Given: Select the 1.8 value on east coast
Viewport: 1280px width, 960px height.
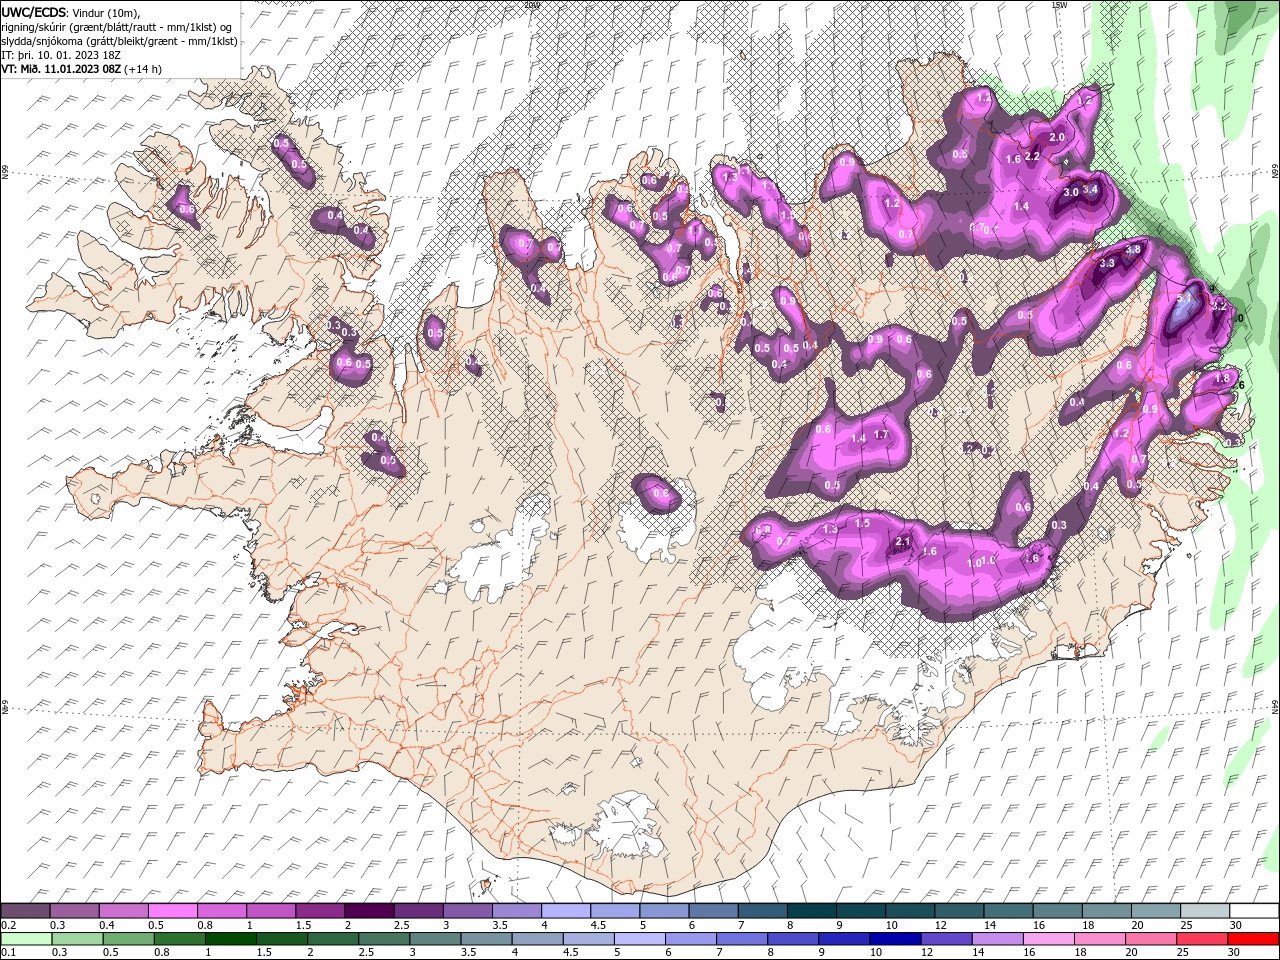Looking at the screenshot, I should coord(1222,378).
